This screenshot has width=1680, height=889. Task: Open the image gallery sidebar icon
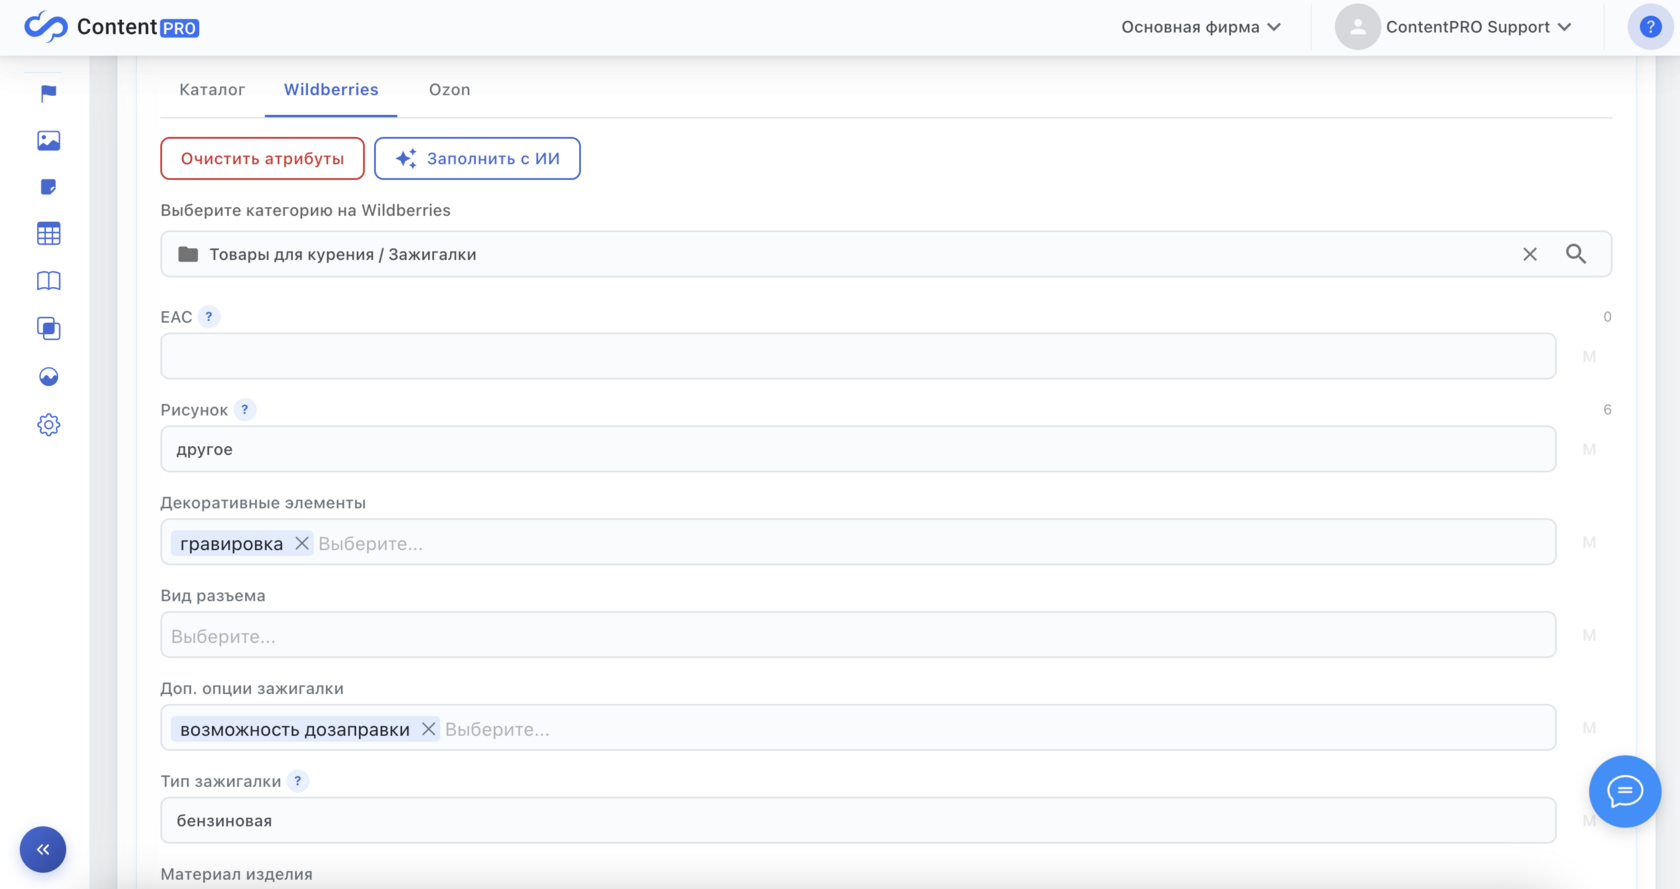[48, 141]
